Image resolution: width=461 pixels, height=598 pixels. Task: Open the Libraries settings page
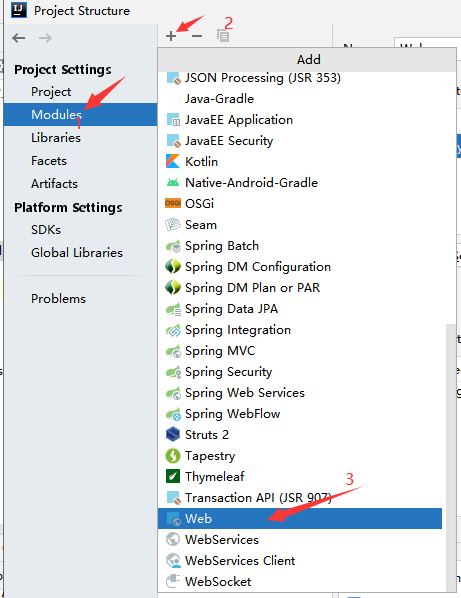80,138
